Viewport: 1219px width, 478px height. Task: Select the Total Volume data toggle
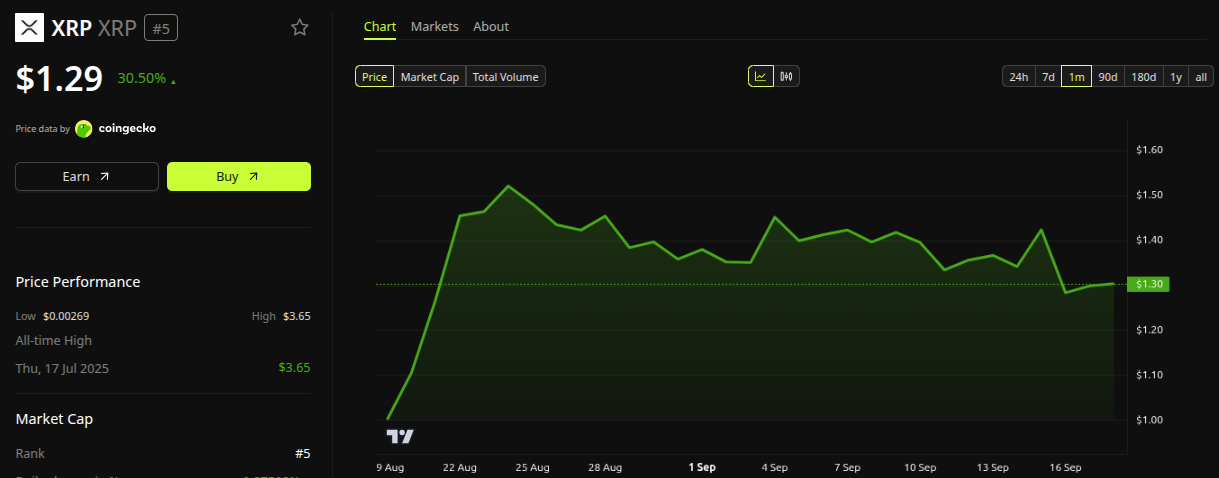tap(505, 76)
